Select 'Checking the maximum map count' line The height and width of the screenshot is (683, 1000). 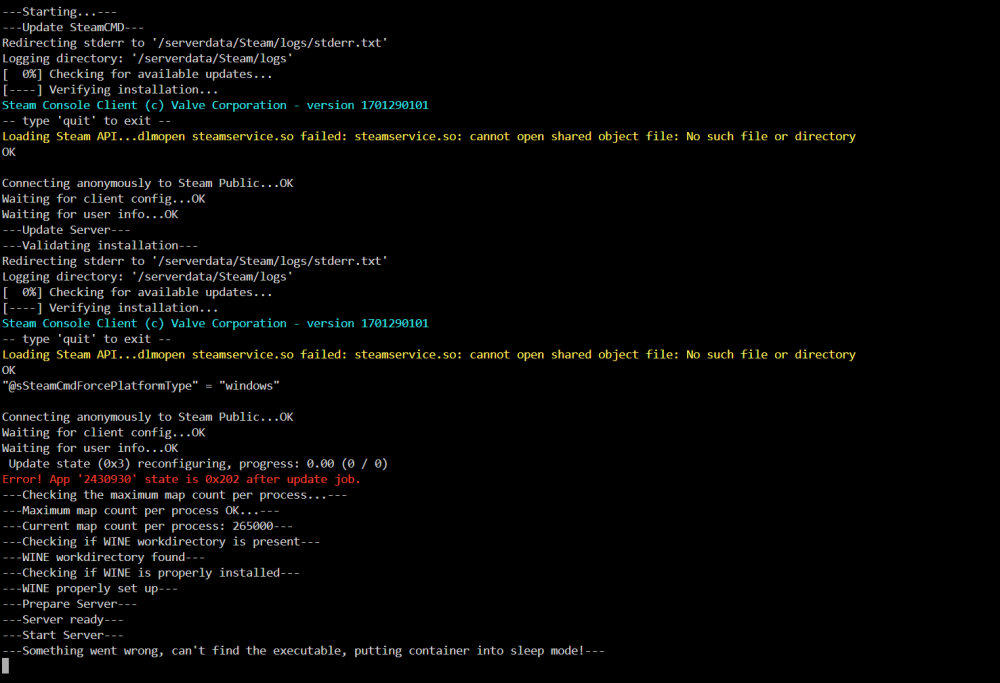coord(174,495)
